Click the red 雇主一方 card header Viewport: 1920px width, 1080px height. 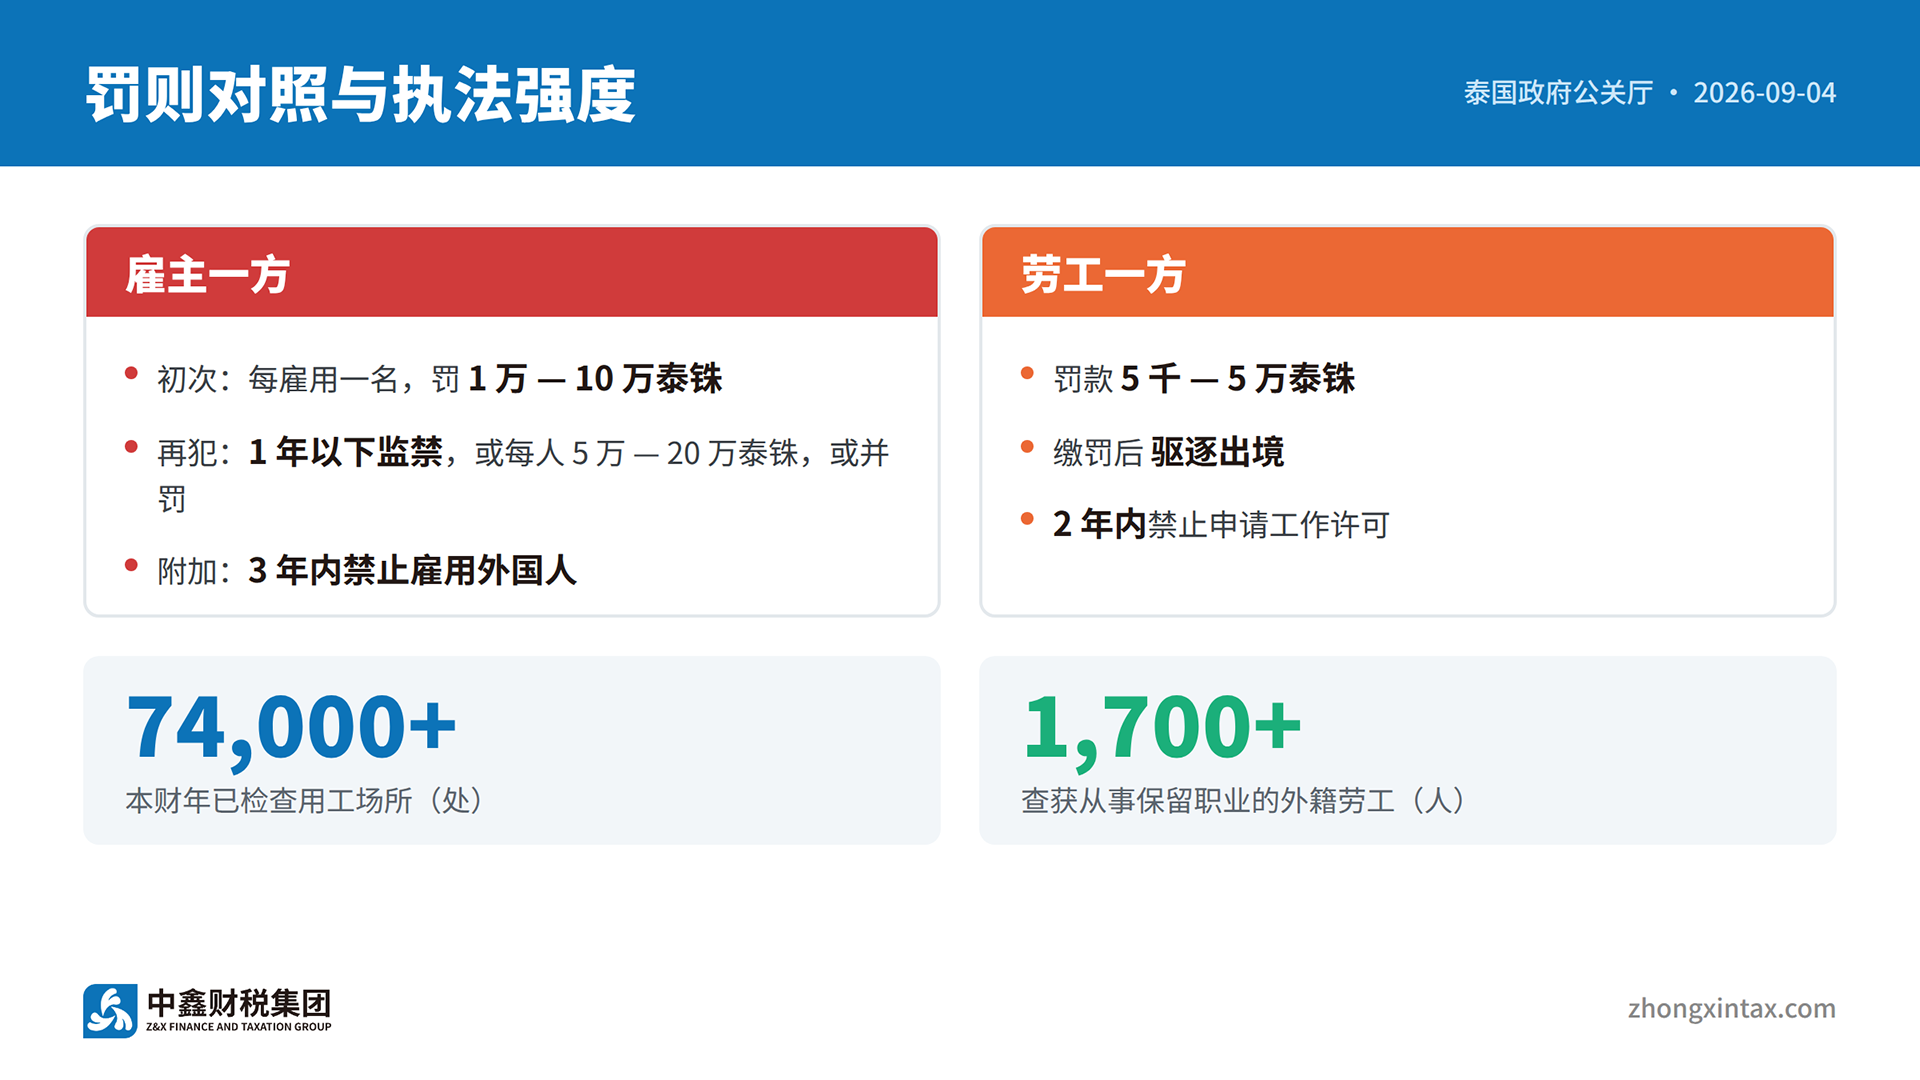512,272
